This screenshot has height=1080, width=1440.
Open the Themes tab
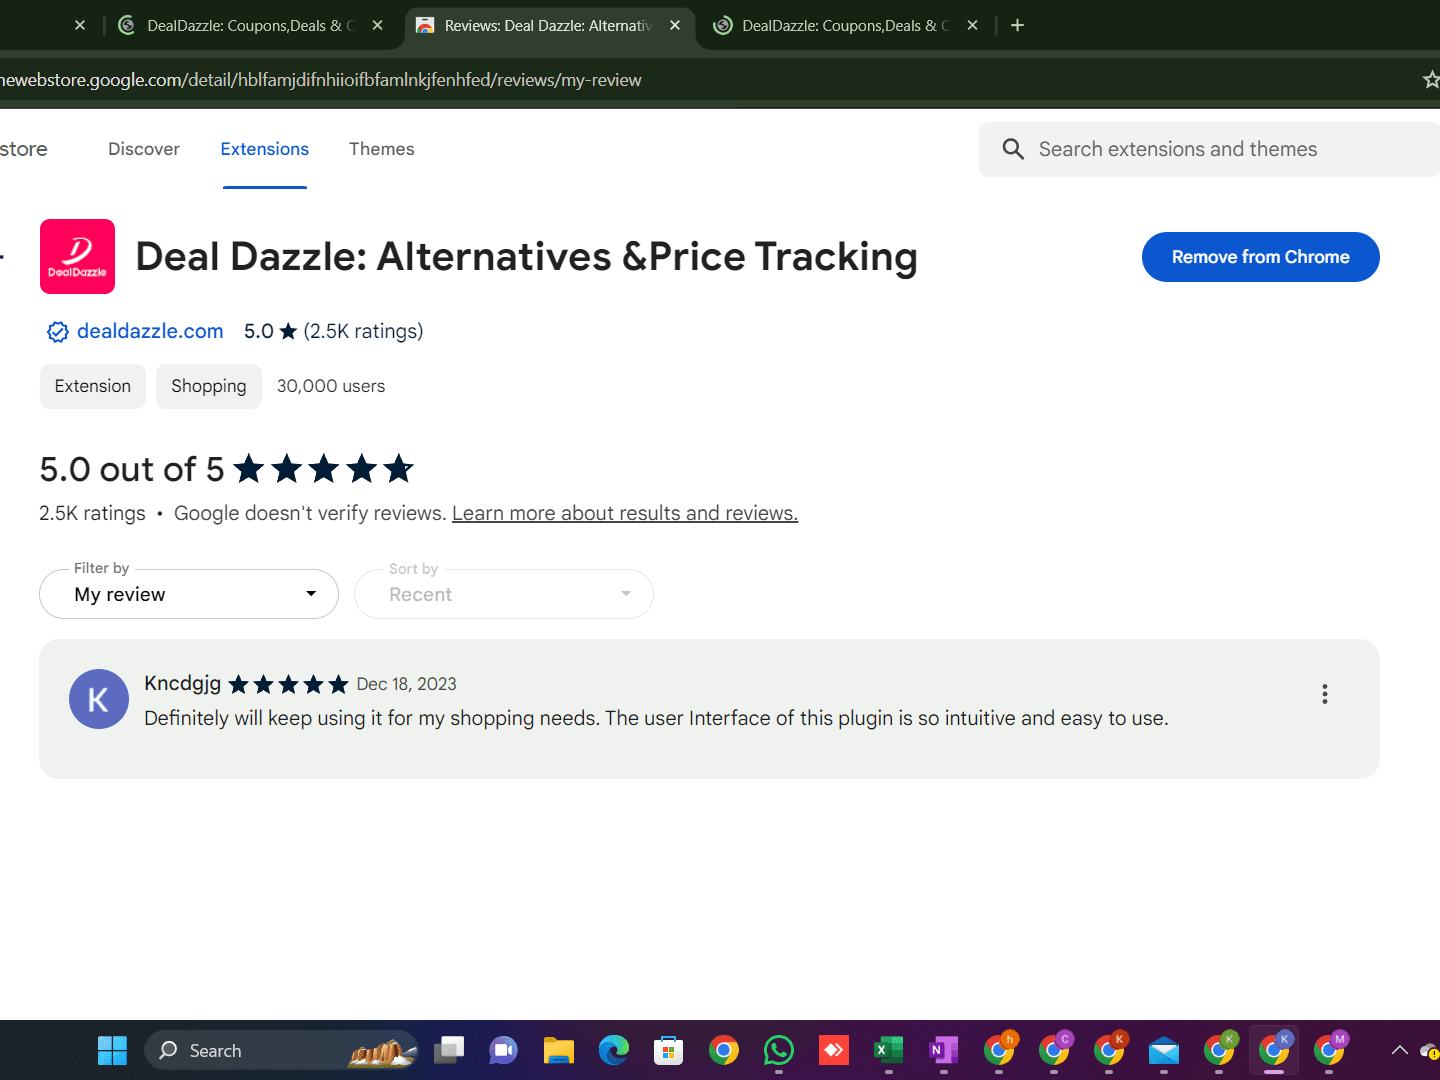pyautogui.click(x=382, y=149)
